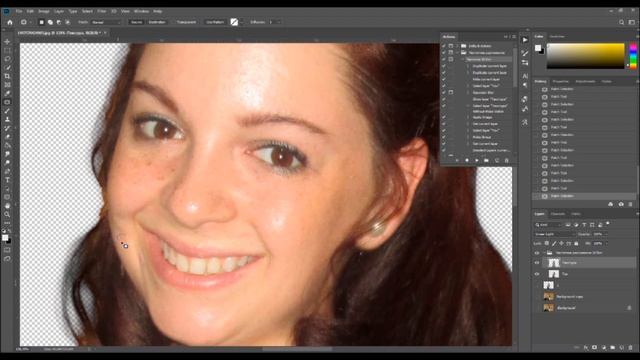Click the foreground color swatch in Color panel
This screenshot has width=640, height=360.
pos(538,48)
